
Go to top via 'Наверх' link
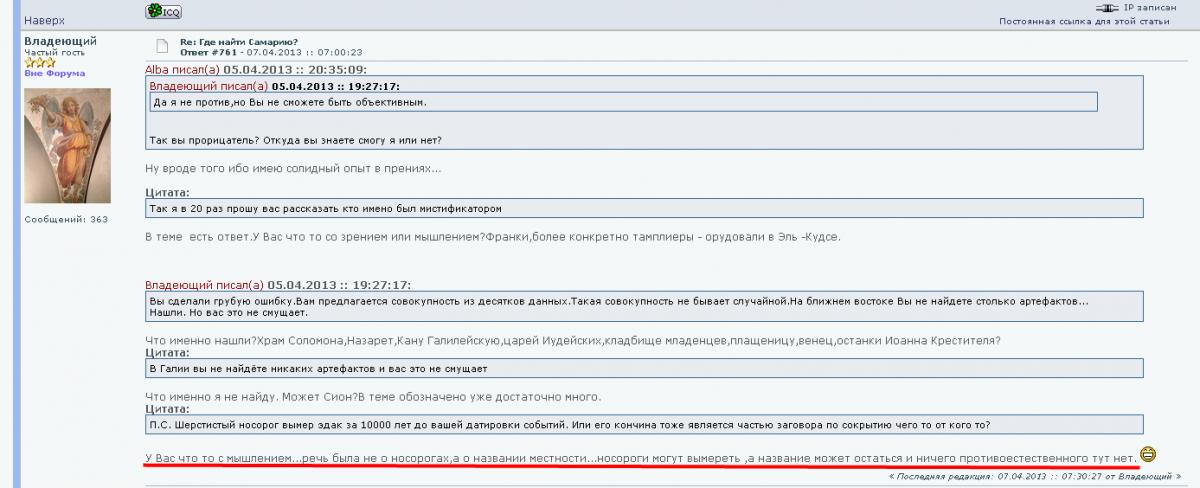tap(42, 20)
